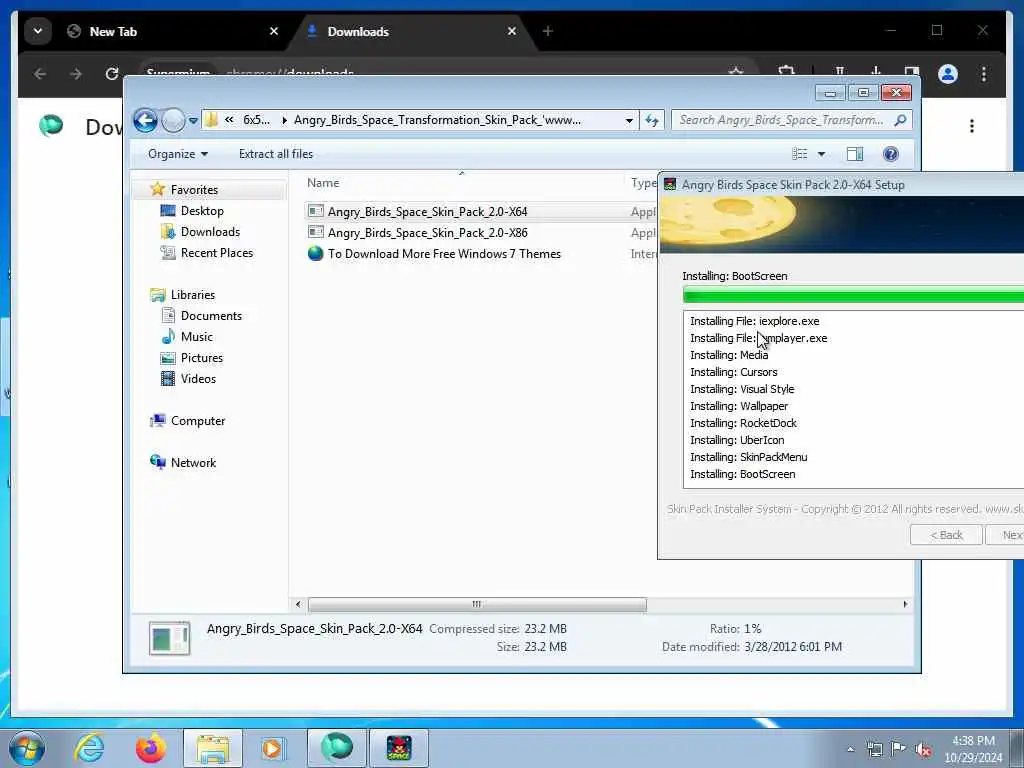Select Favorites in the navigation pane
Screen dimensions: 1024x768
click(x=194, y=190)
